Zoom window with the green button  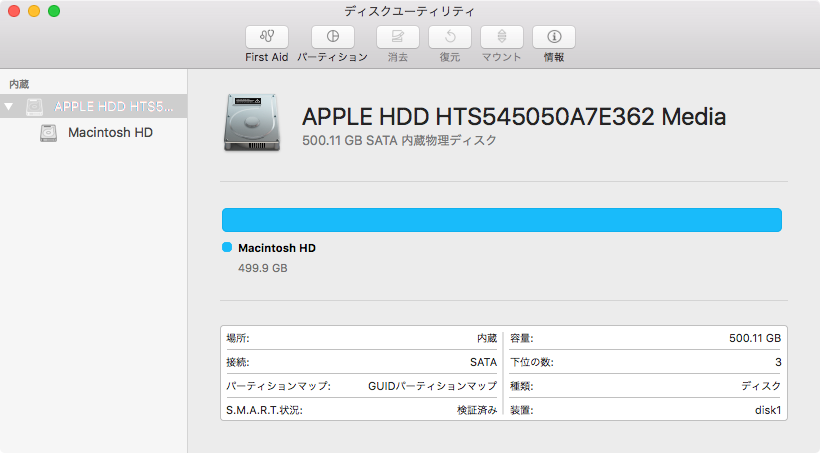point(54,11)
